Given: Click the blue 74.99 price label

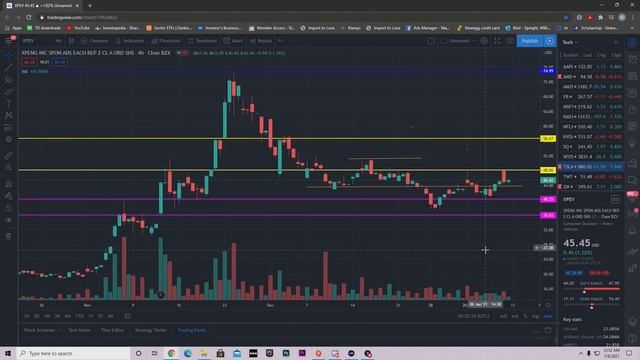Looking at the screenshot, I should click(x=548, y=71).
